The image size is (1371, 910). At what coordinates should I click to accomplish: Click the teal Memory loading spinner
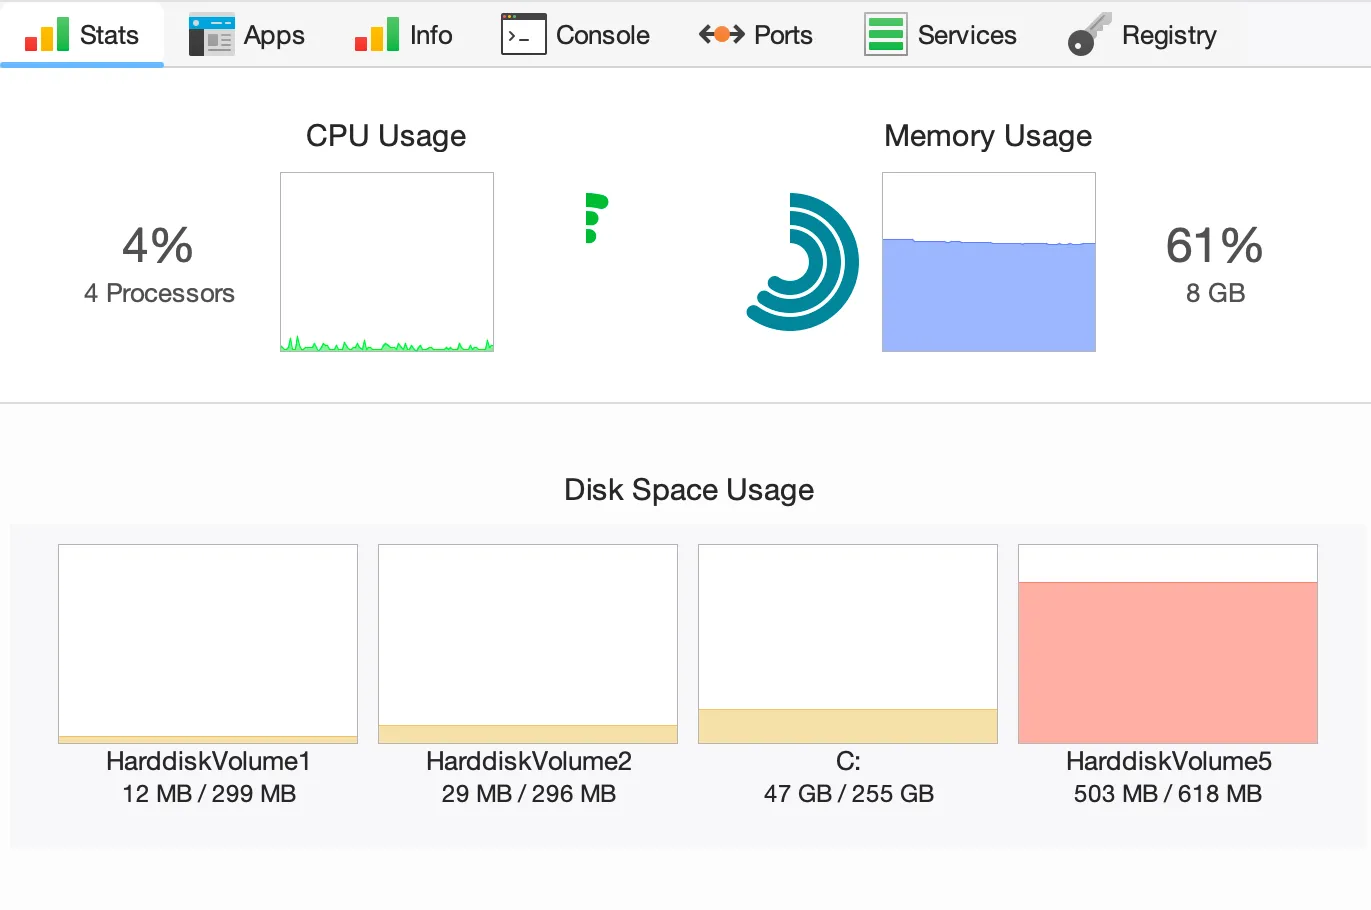point(800,262)
